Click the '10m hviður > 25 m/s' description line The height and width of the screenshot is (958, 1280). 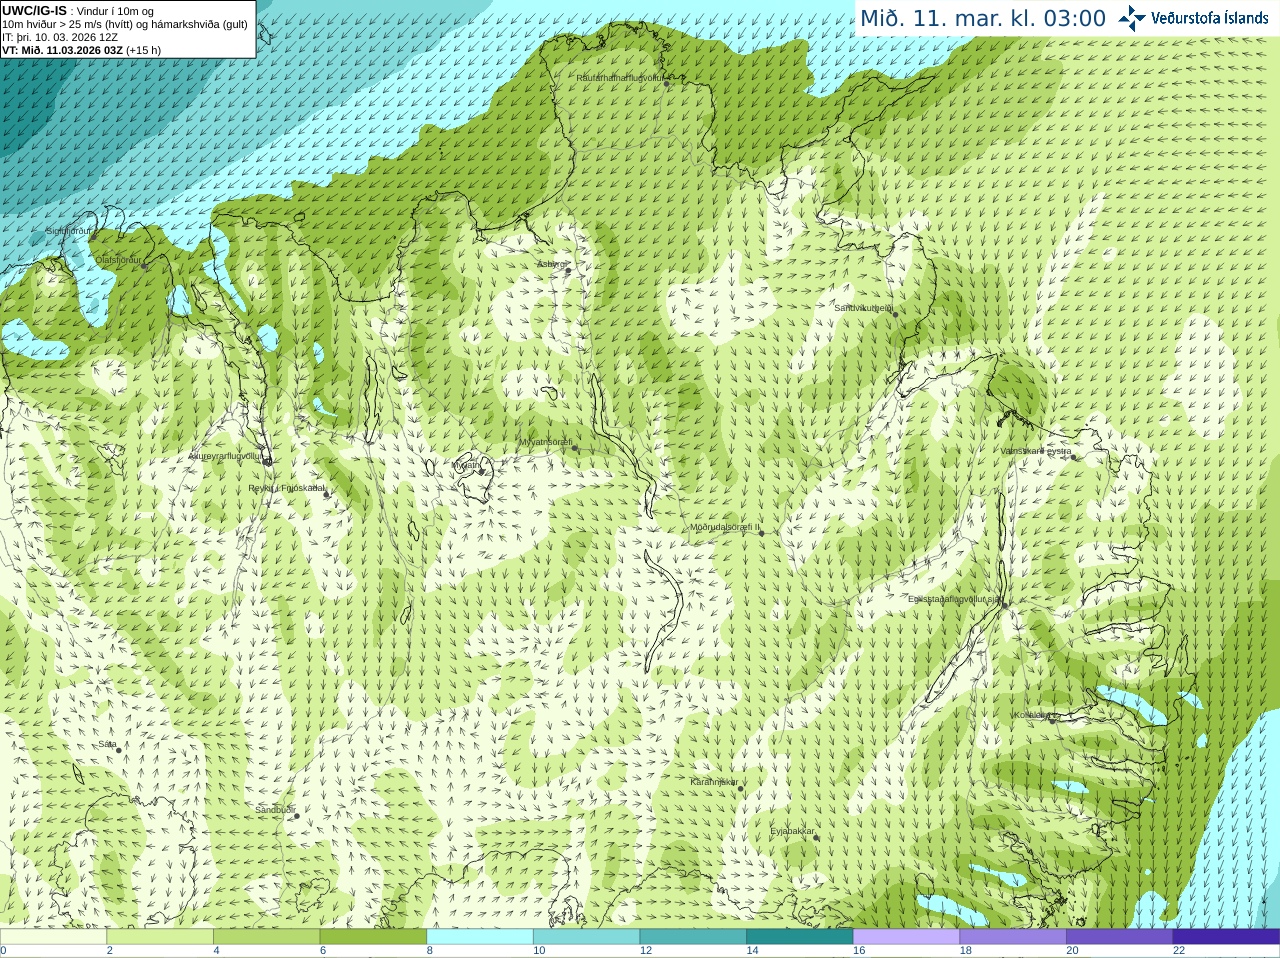[x=125, y=24]
